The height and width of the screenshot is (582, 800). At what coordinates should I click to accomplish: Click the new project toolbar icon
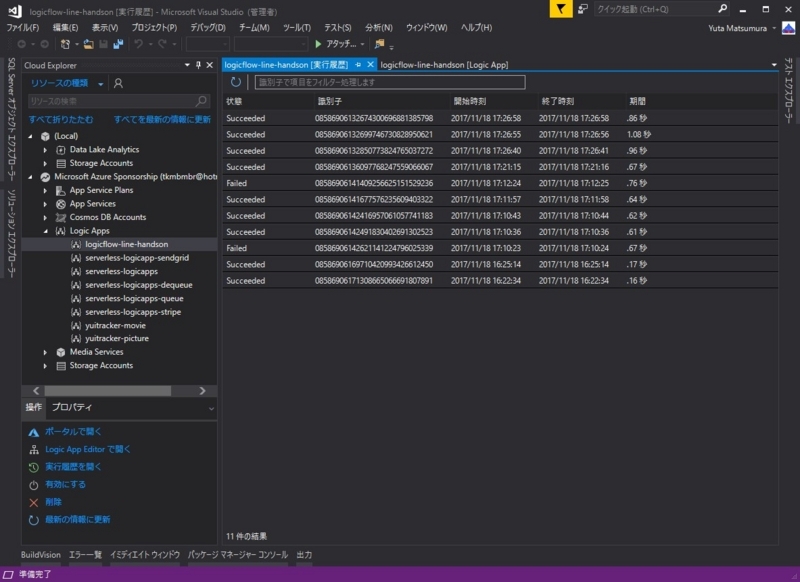[65, 44]
